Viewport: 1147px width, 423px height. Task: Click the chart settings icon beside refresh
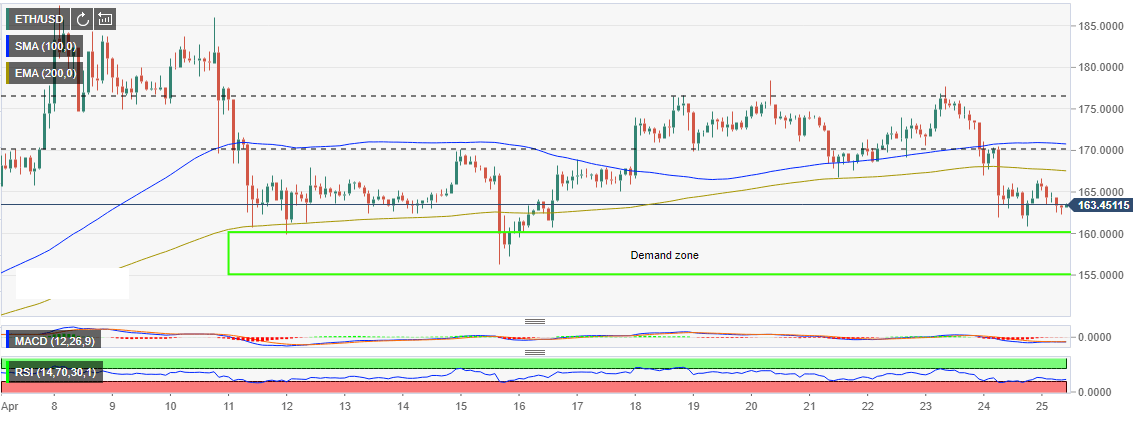point(105,18)
